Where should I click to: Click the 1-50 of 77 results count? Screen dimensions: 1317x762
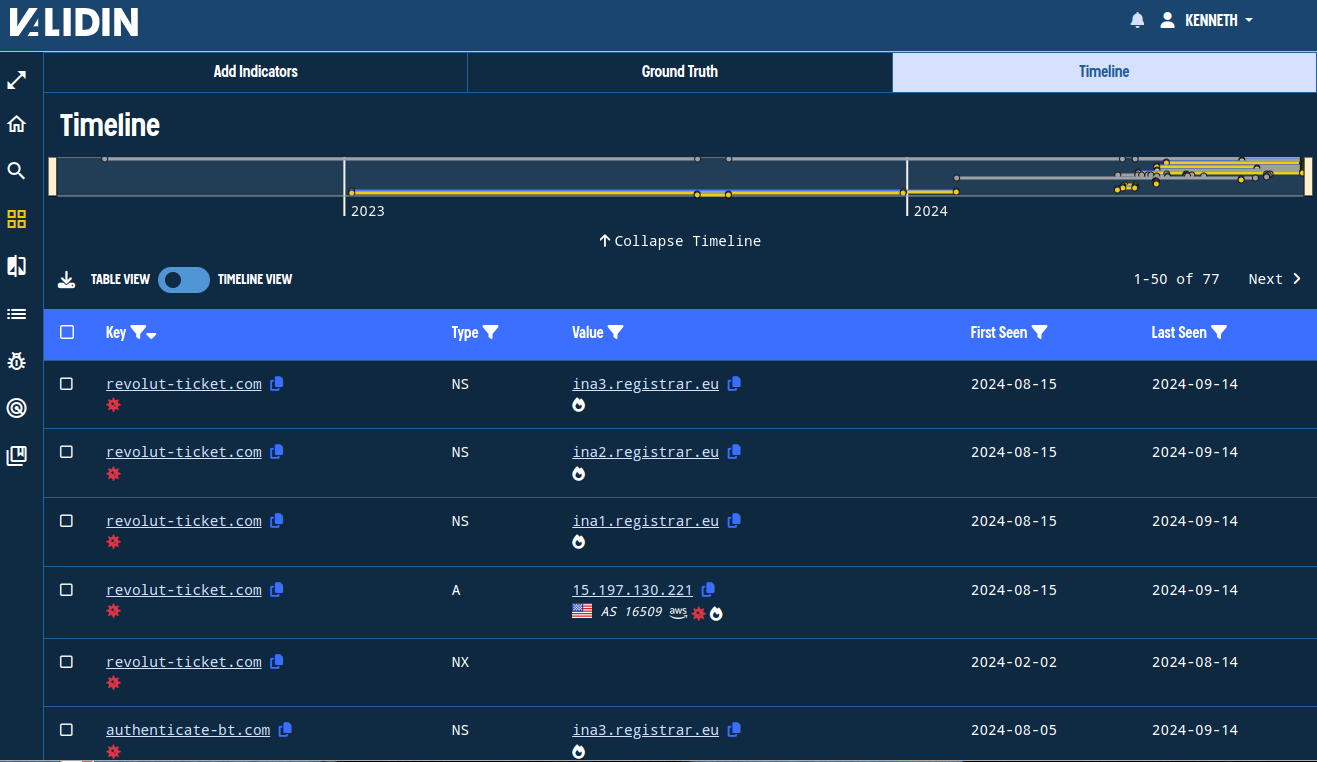point(1176,279)
